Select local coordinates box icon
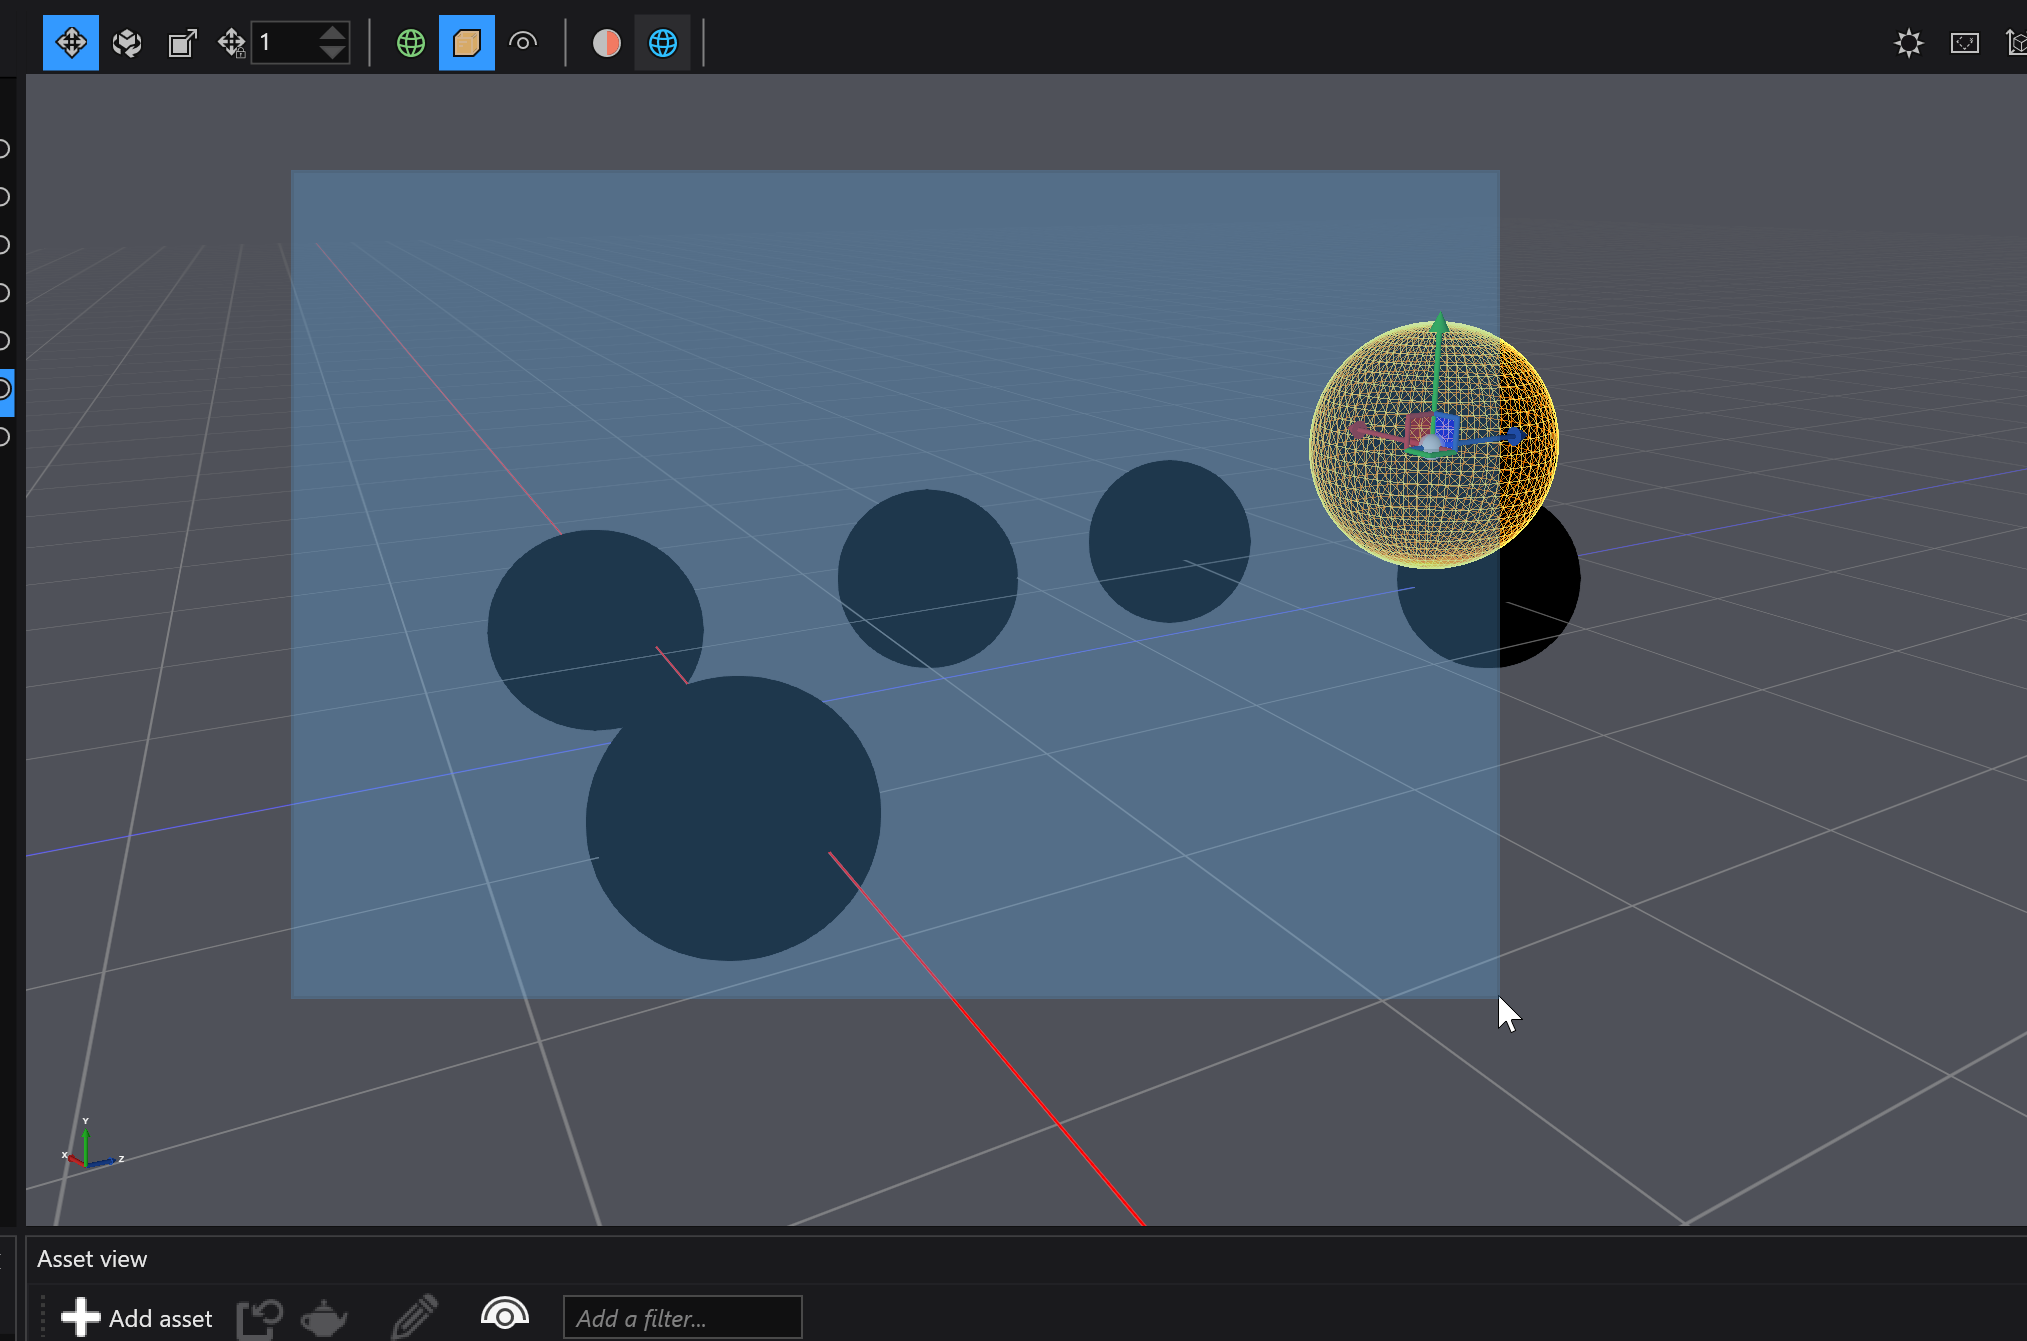The height and width of the screenshot is (1341, 2027). (467, 43)
